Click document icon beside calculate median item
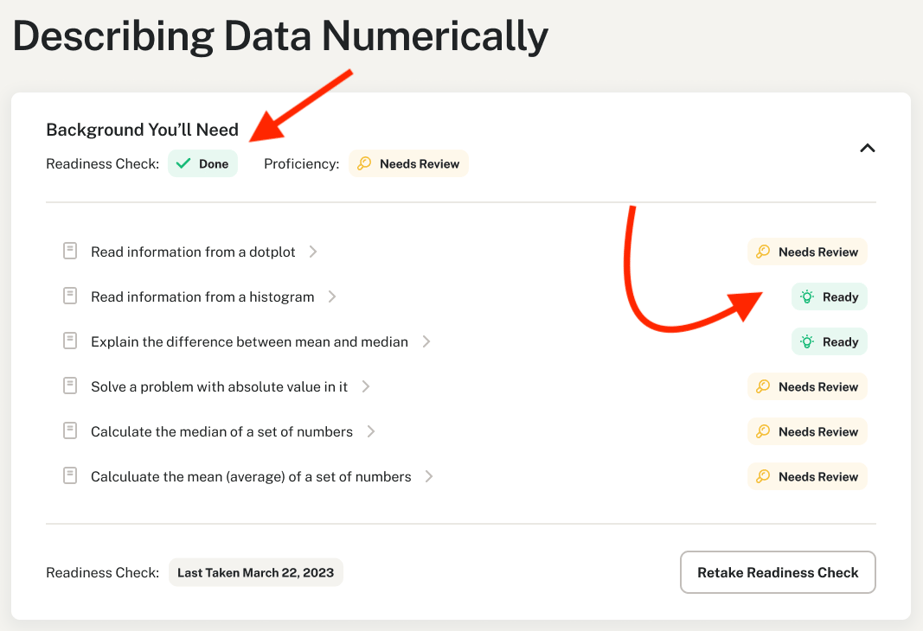Screen dimensions: 923x631 [x=70, y=431]
